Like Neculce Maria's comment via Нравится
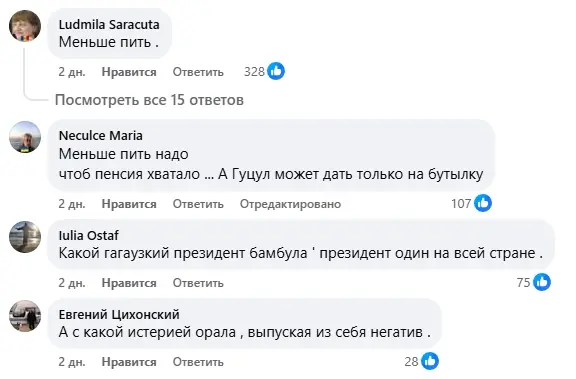This screenshot has height=379, width=576. (x=129, y=204)
